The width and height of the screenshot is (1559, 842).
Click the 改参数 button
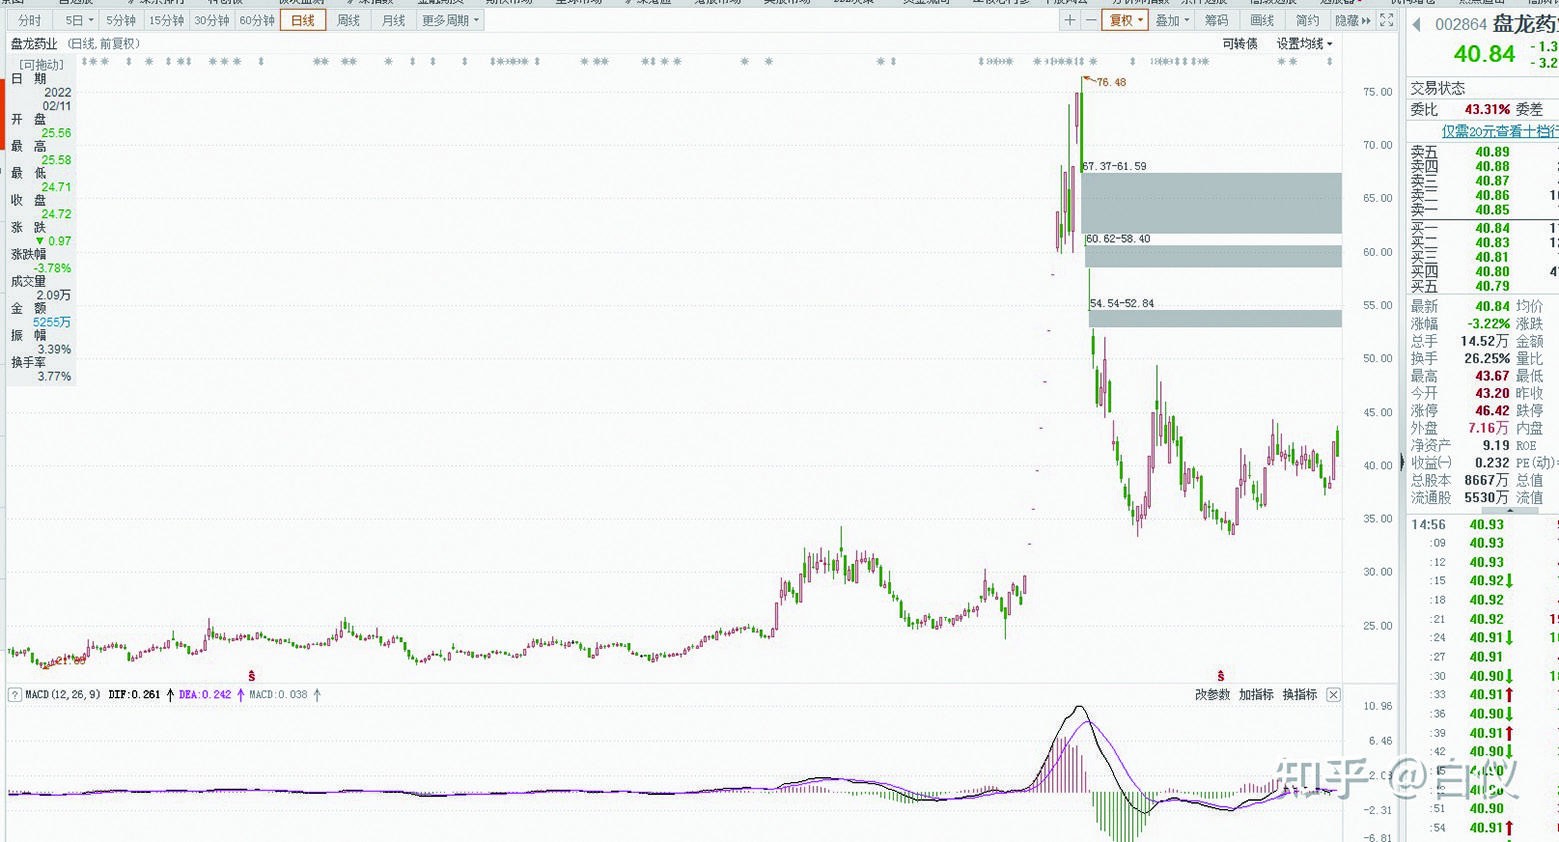coord(1212,694)
